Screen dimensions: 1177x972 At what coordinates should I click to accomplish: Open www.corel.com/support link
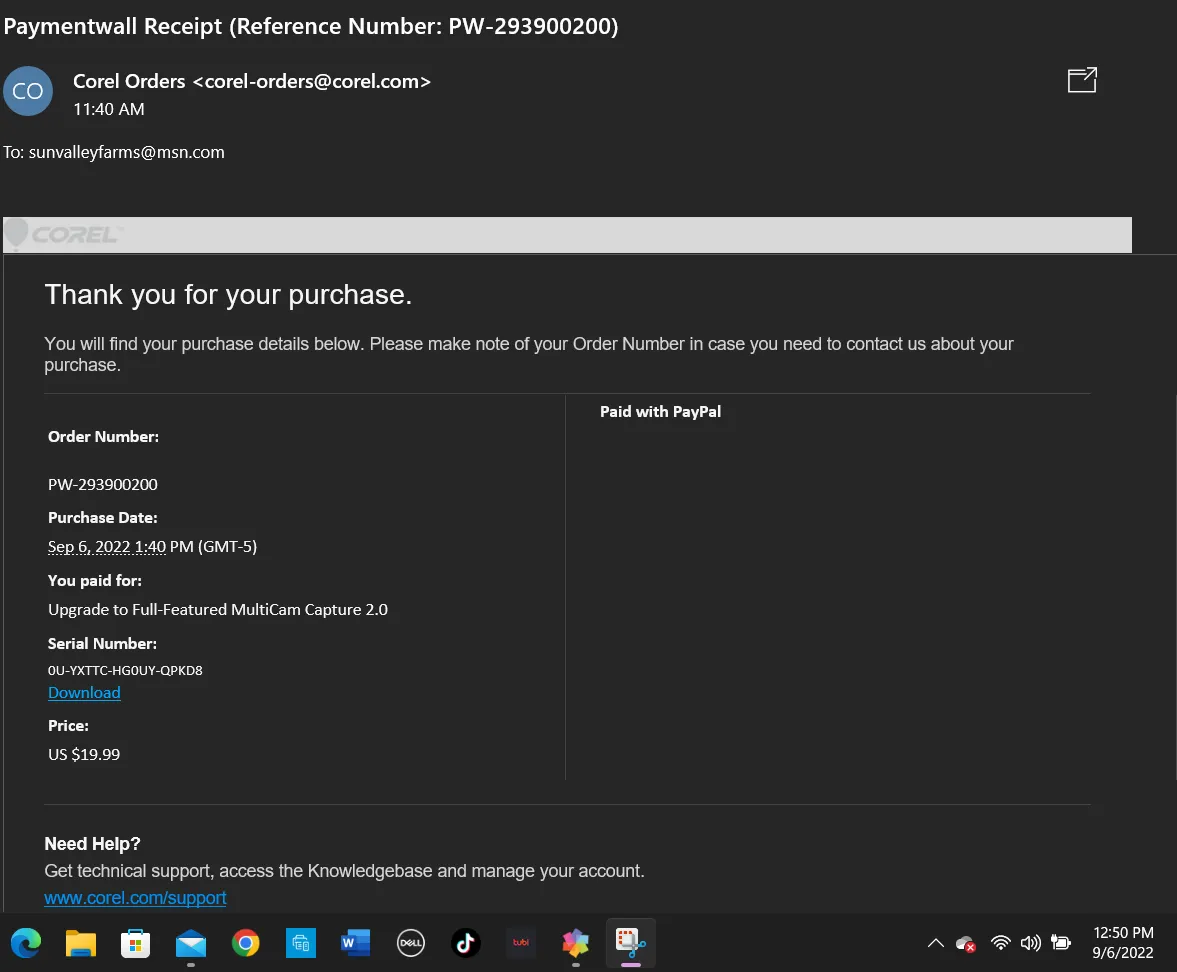point(135,898)
